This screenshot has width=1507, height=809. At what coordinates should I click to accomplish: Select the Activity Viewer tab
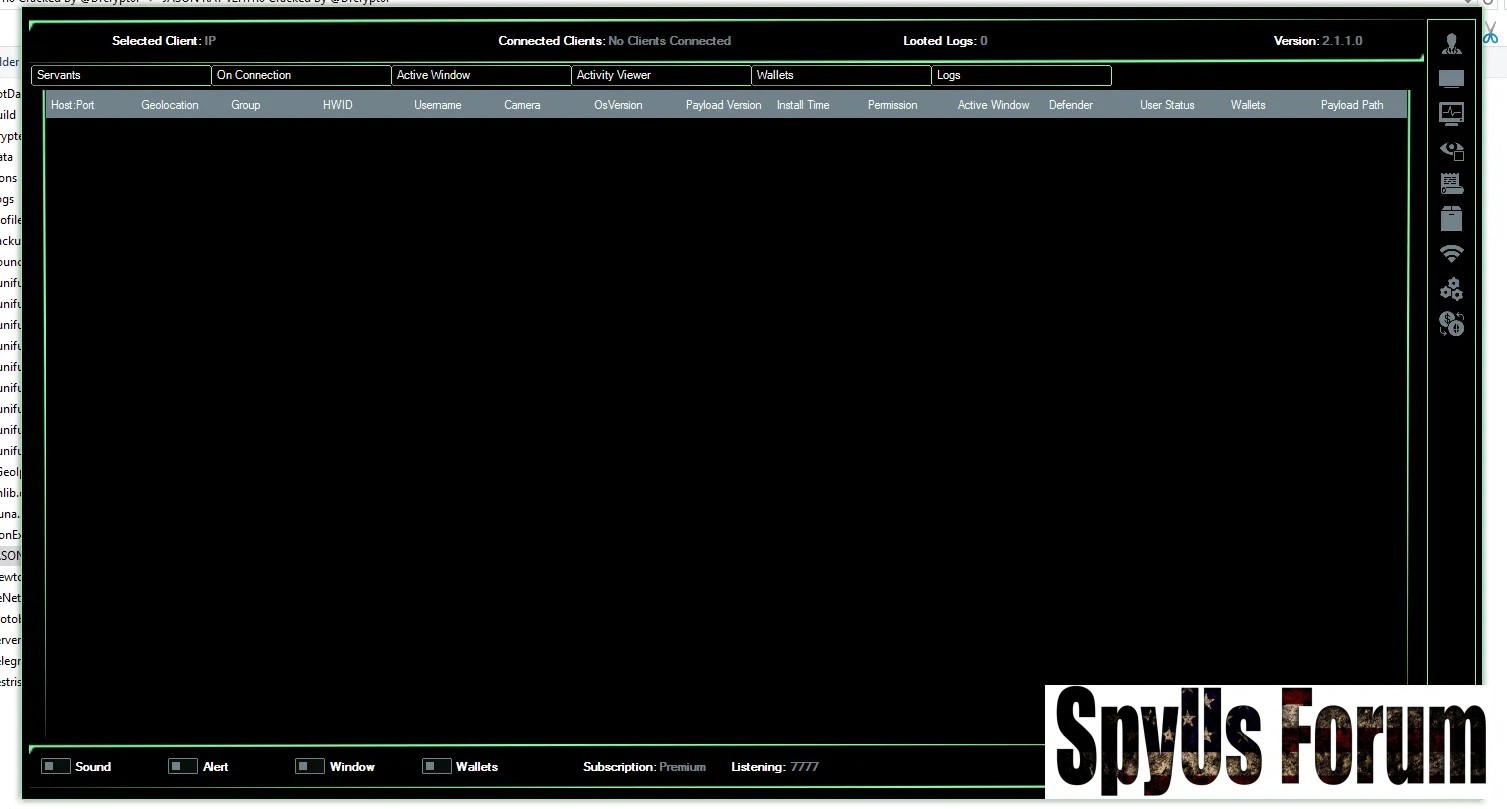click(661, 75)
